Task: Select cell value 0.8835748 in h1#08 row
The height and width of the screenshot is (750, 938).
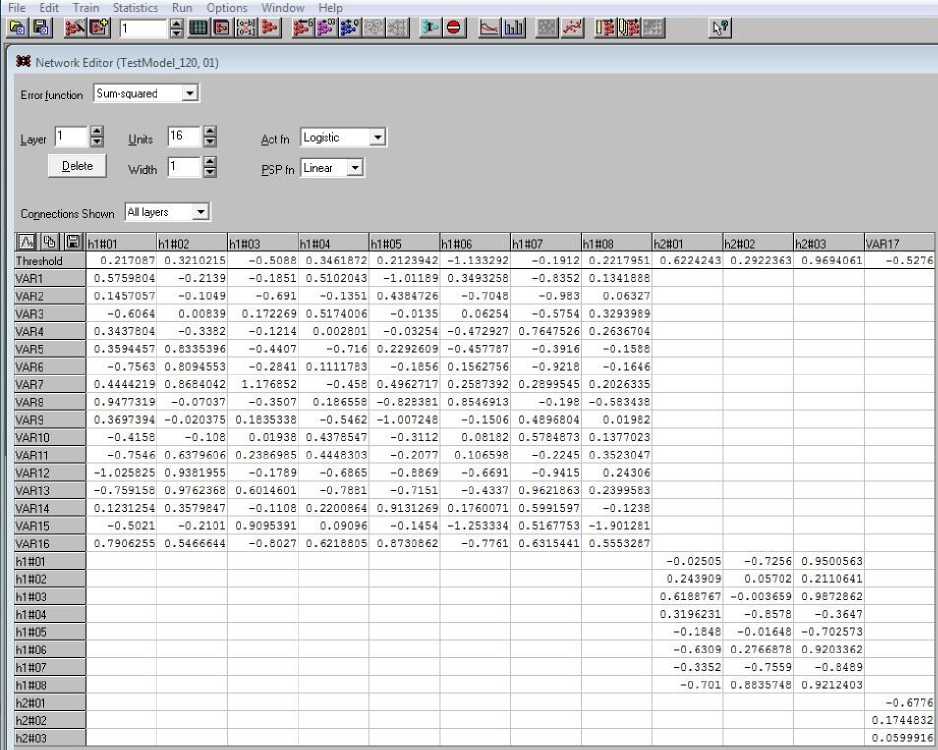Action: pos(758,685)
